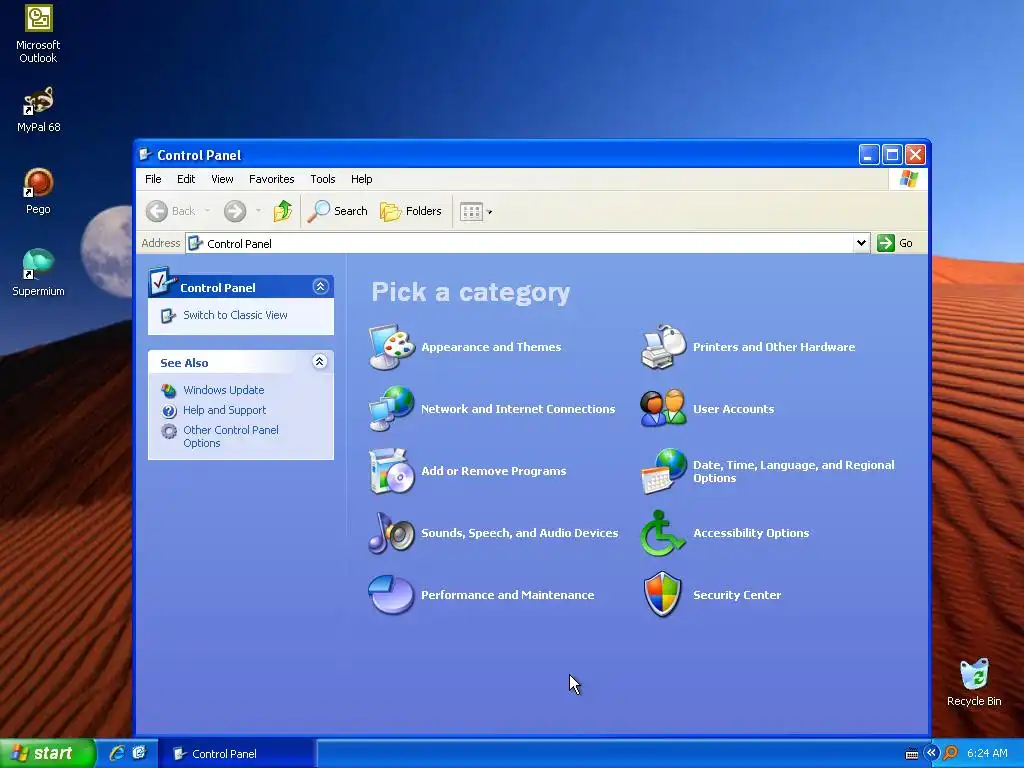Select the MyPal 68 desktop icon
This screenshot has width=1024, height=768.
coord(38,109)
